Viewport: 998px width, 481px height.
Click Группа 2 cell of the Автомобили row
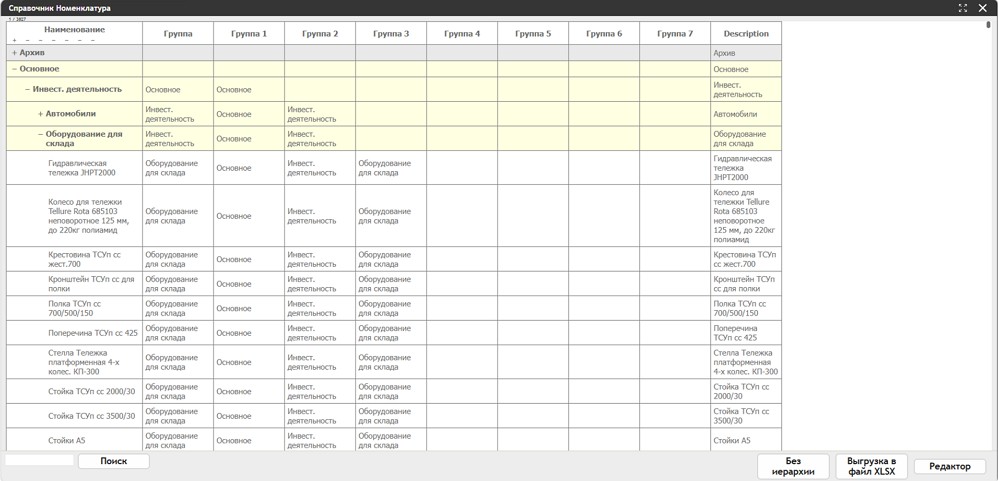pos(320,114)
